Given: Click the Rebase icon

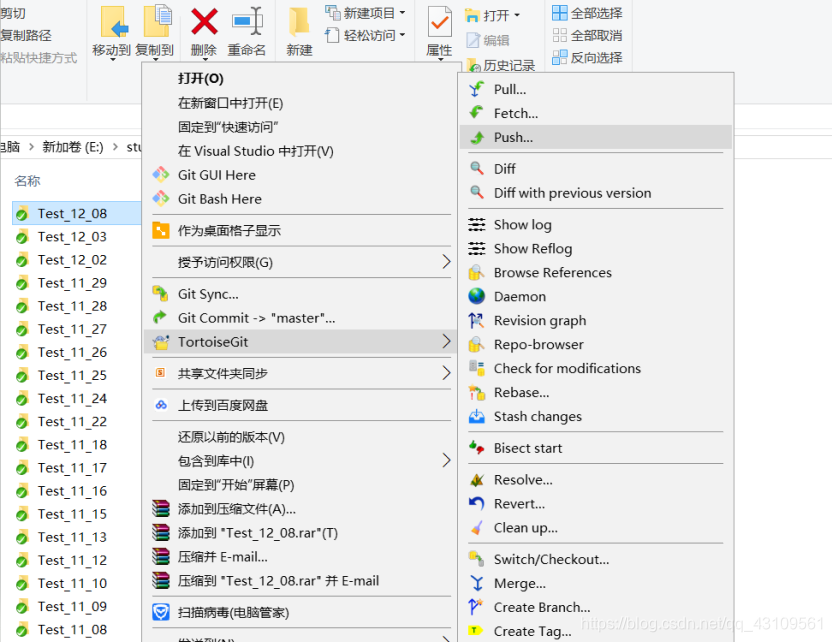Looking at the screenshot, I should coord(476,393).
